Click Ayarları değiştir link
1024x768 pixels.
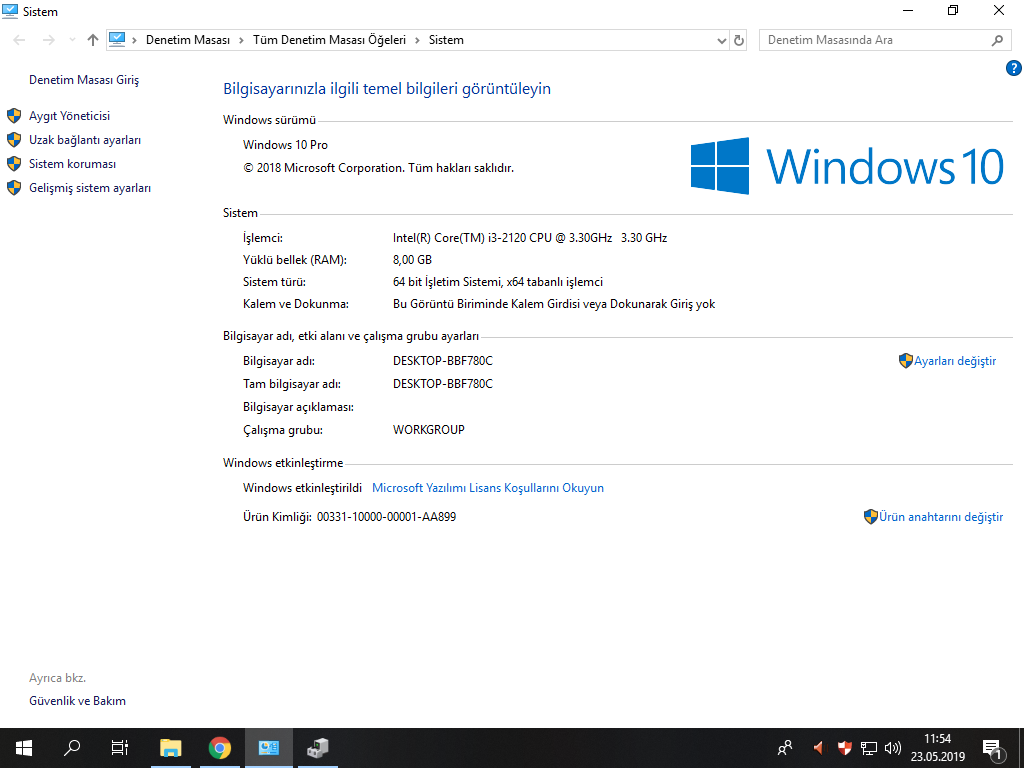[x=954, y=361]
